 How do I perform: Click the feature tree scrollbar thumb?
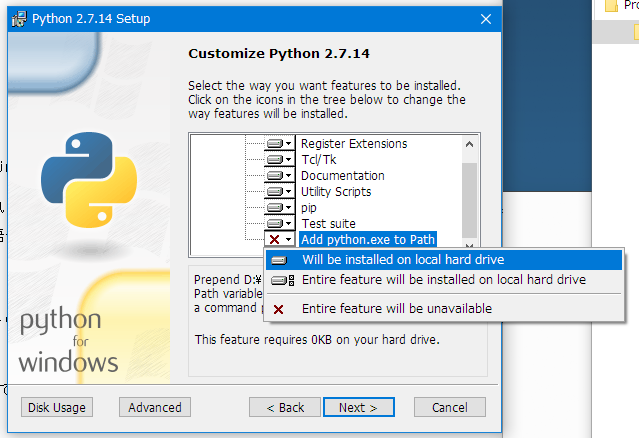point(469,200)
